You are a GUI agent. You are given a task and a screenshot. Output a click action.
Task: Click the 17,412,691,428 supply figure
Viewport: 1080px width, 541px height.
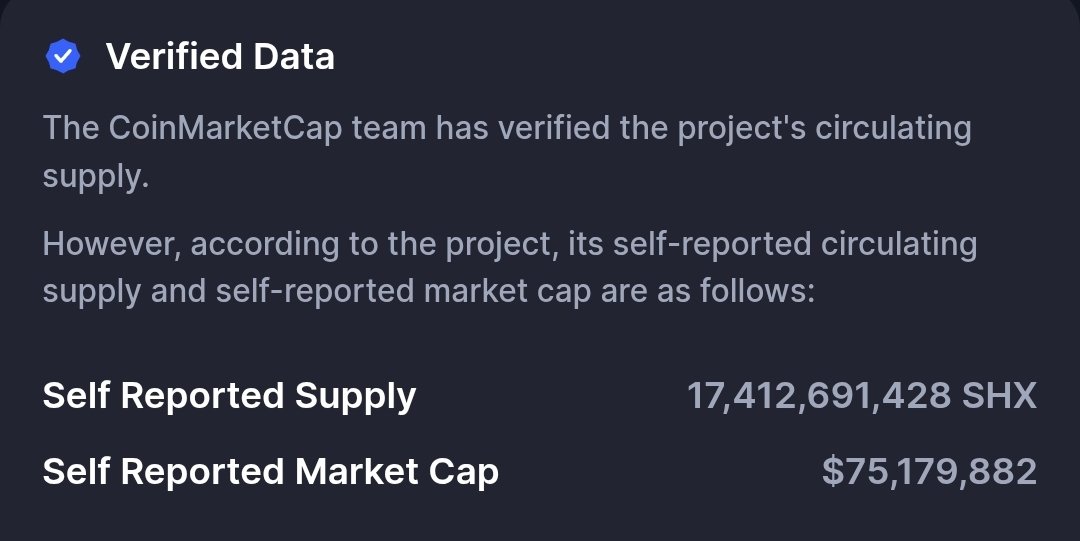pyautogui.click(x=818, y=396)
